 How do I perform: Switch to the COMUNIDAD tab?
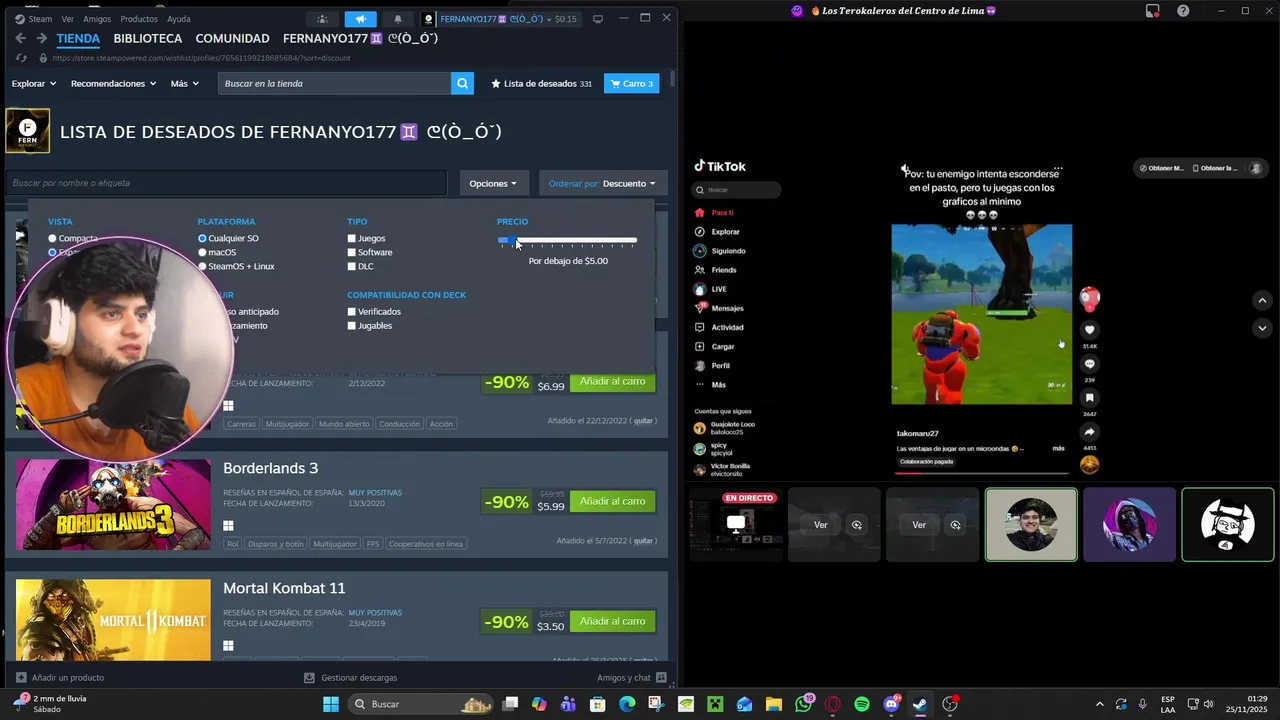pyautogui.click(x=232, y=38)
